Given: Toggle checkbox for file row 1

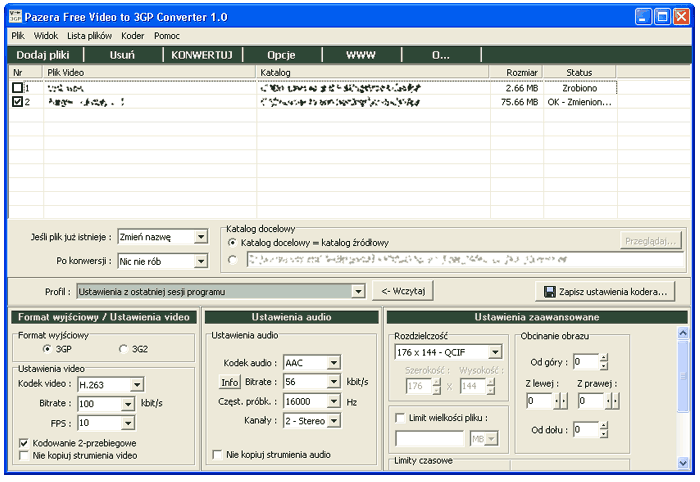Looking at the screenshot, I should pos(17,88).
